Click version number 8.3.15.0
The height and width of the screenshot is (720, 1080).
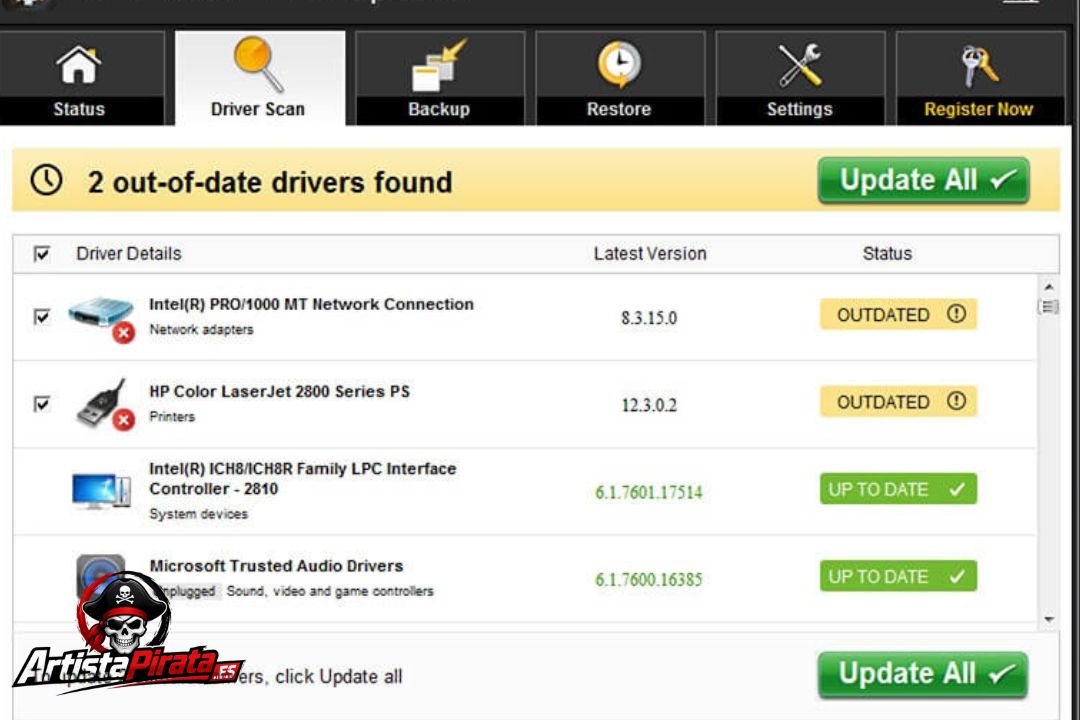click(x=649, y=318)
